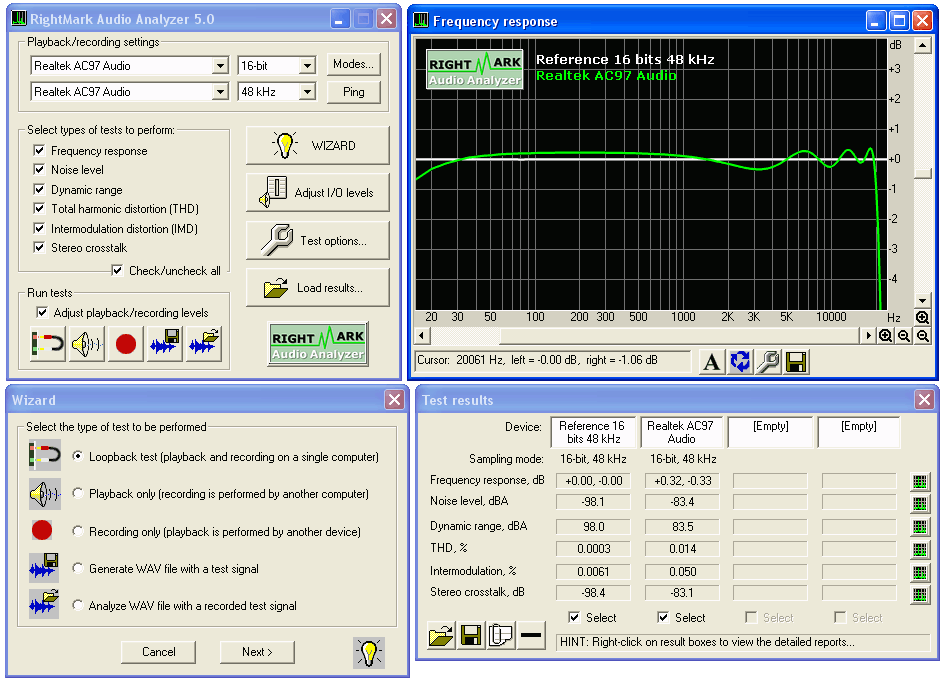The width and height of the screenshot is (946, 686).
Task: Click the Modes button
Action: pos(353,65)
